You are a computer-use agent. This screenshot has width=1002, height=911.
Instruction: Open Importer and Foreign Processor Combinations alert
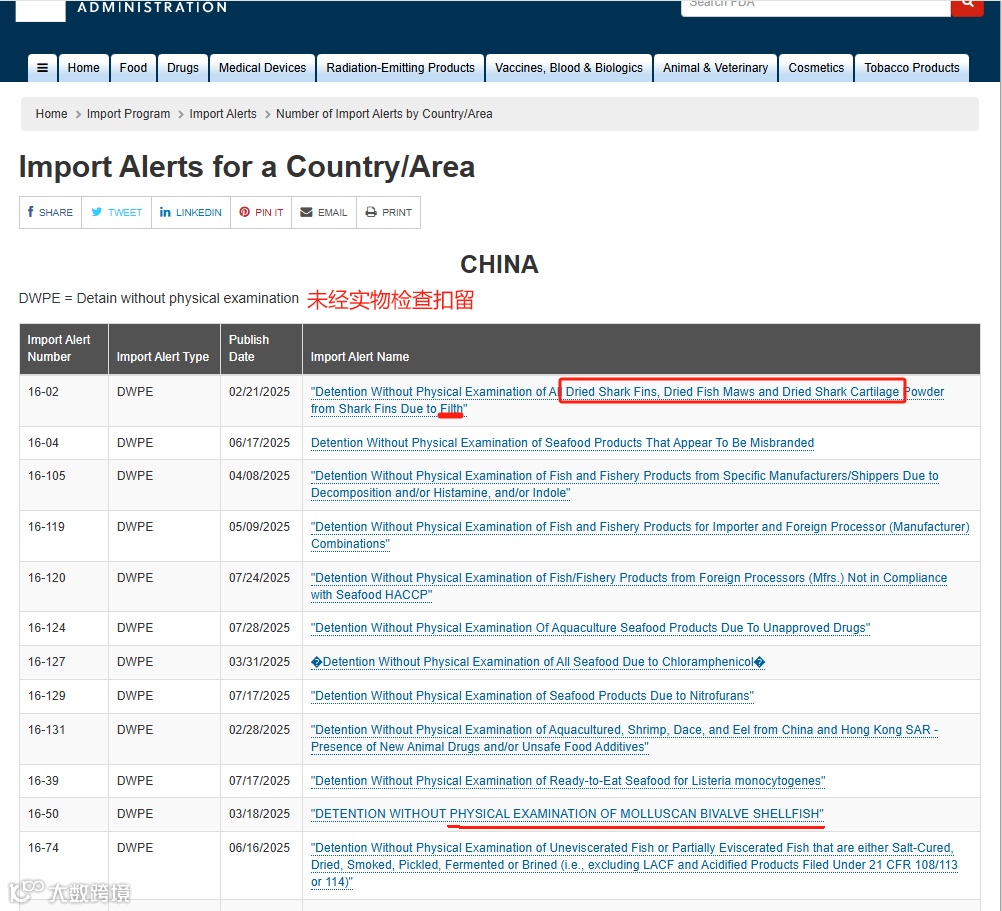click(640, 535)
